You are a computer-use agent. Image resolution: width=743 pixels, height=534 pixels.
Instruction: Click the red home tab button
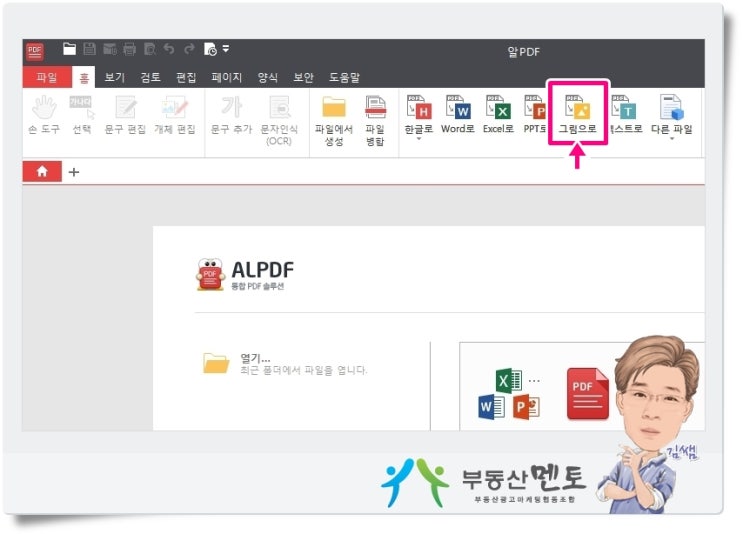coord(42,171)
